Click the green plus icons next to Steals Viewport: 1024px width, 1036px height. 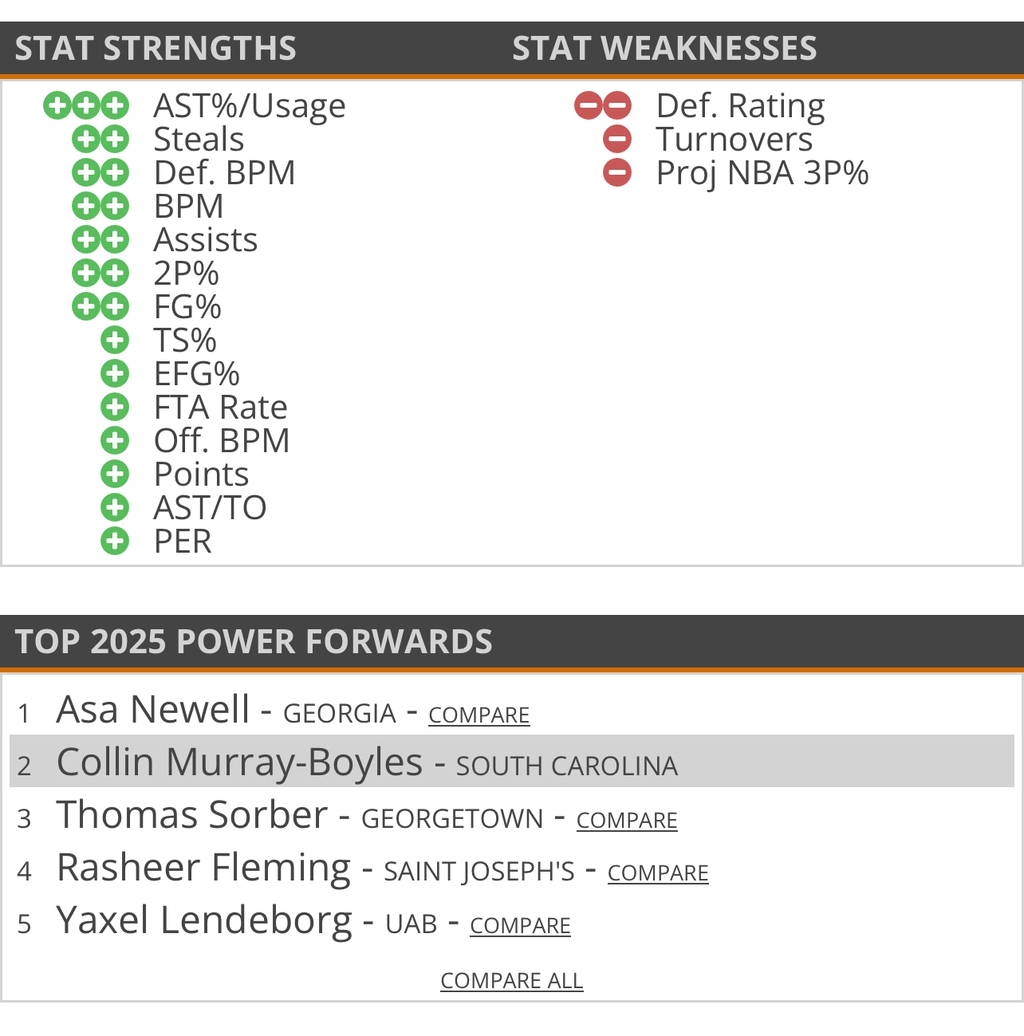[x=100, y=140]
